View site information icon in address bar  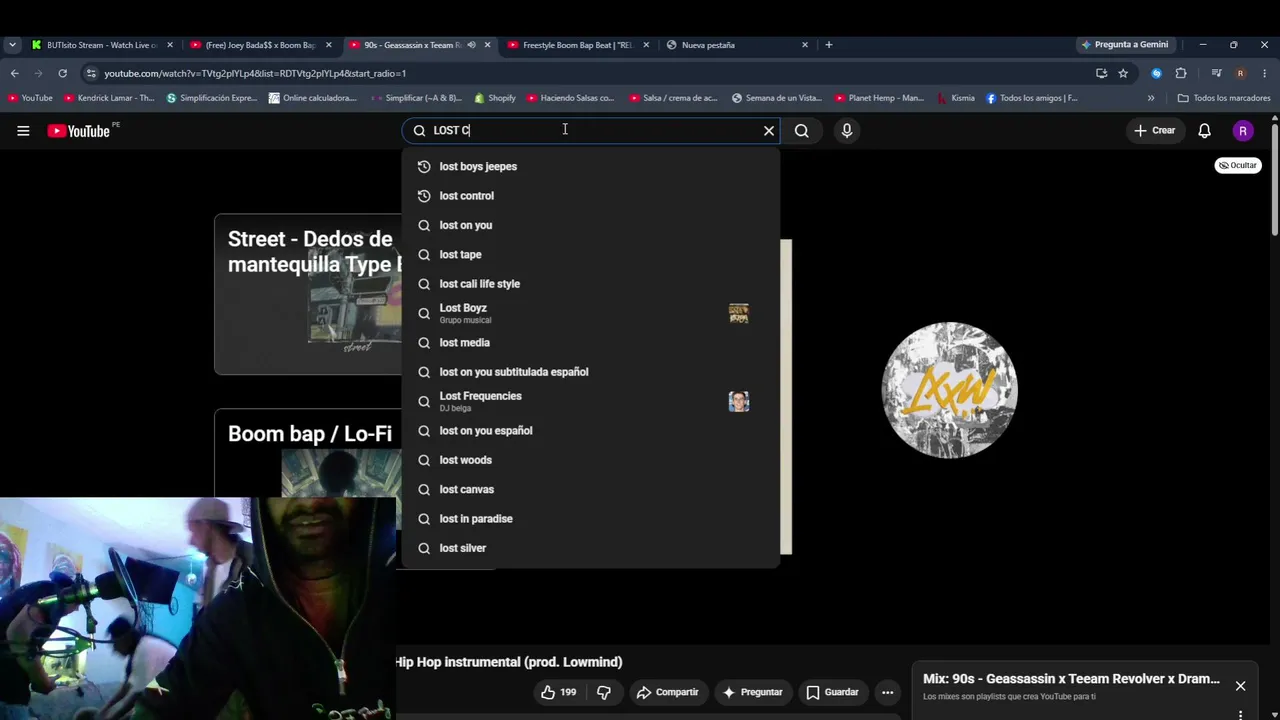coord(91,73)
